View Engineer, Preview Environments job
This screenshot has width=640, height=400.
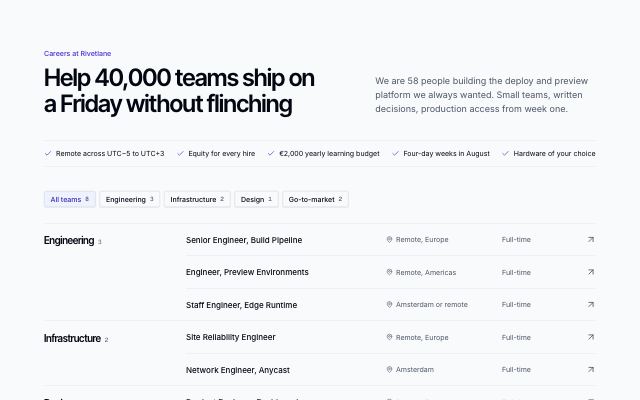click(x=247, y=272)
